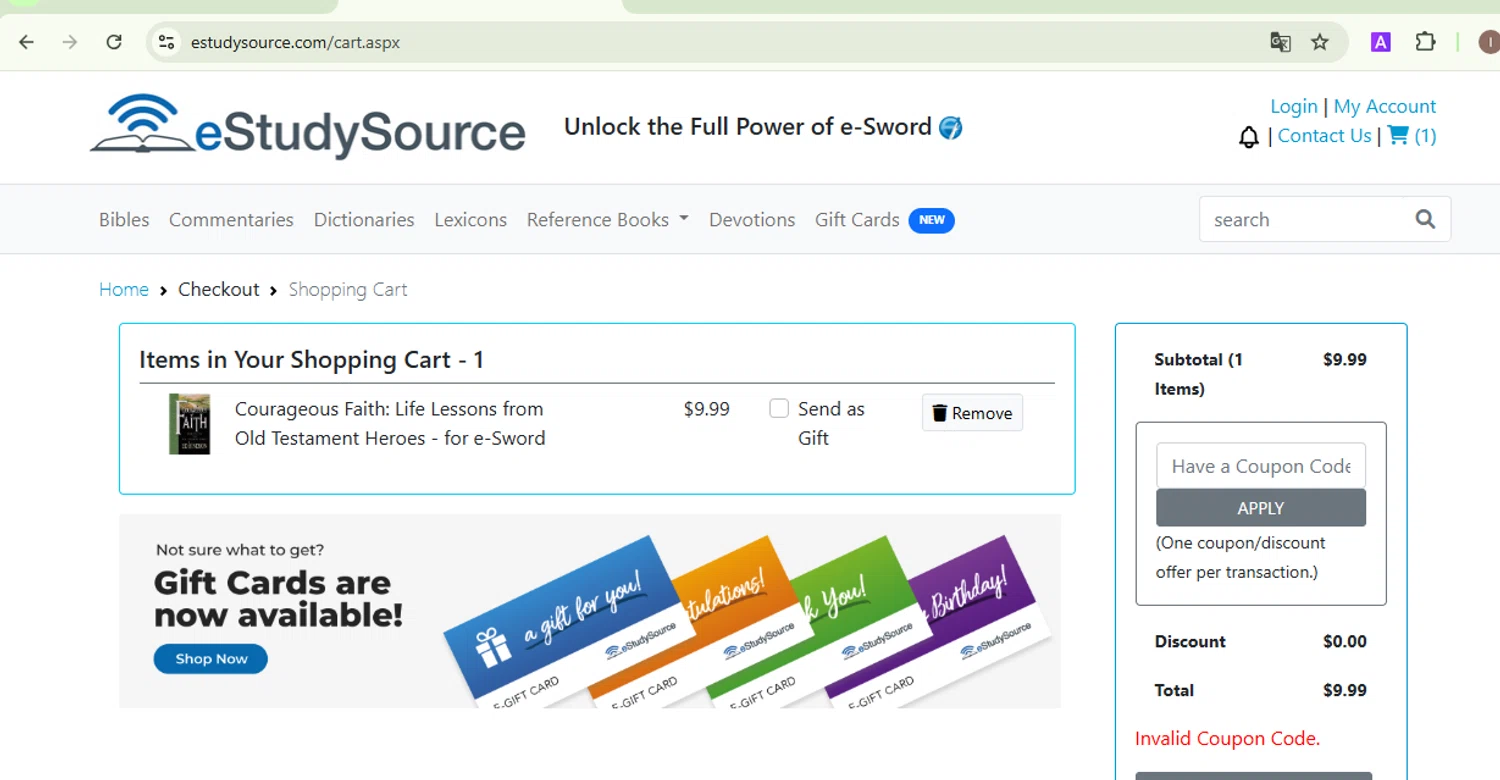Click the Gift Cards are now available banner
The height and width of the screenshot is (780, 1500).
click(590, 611)
